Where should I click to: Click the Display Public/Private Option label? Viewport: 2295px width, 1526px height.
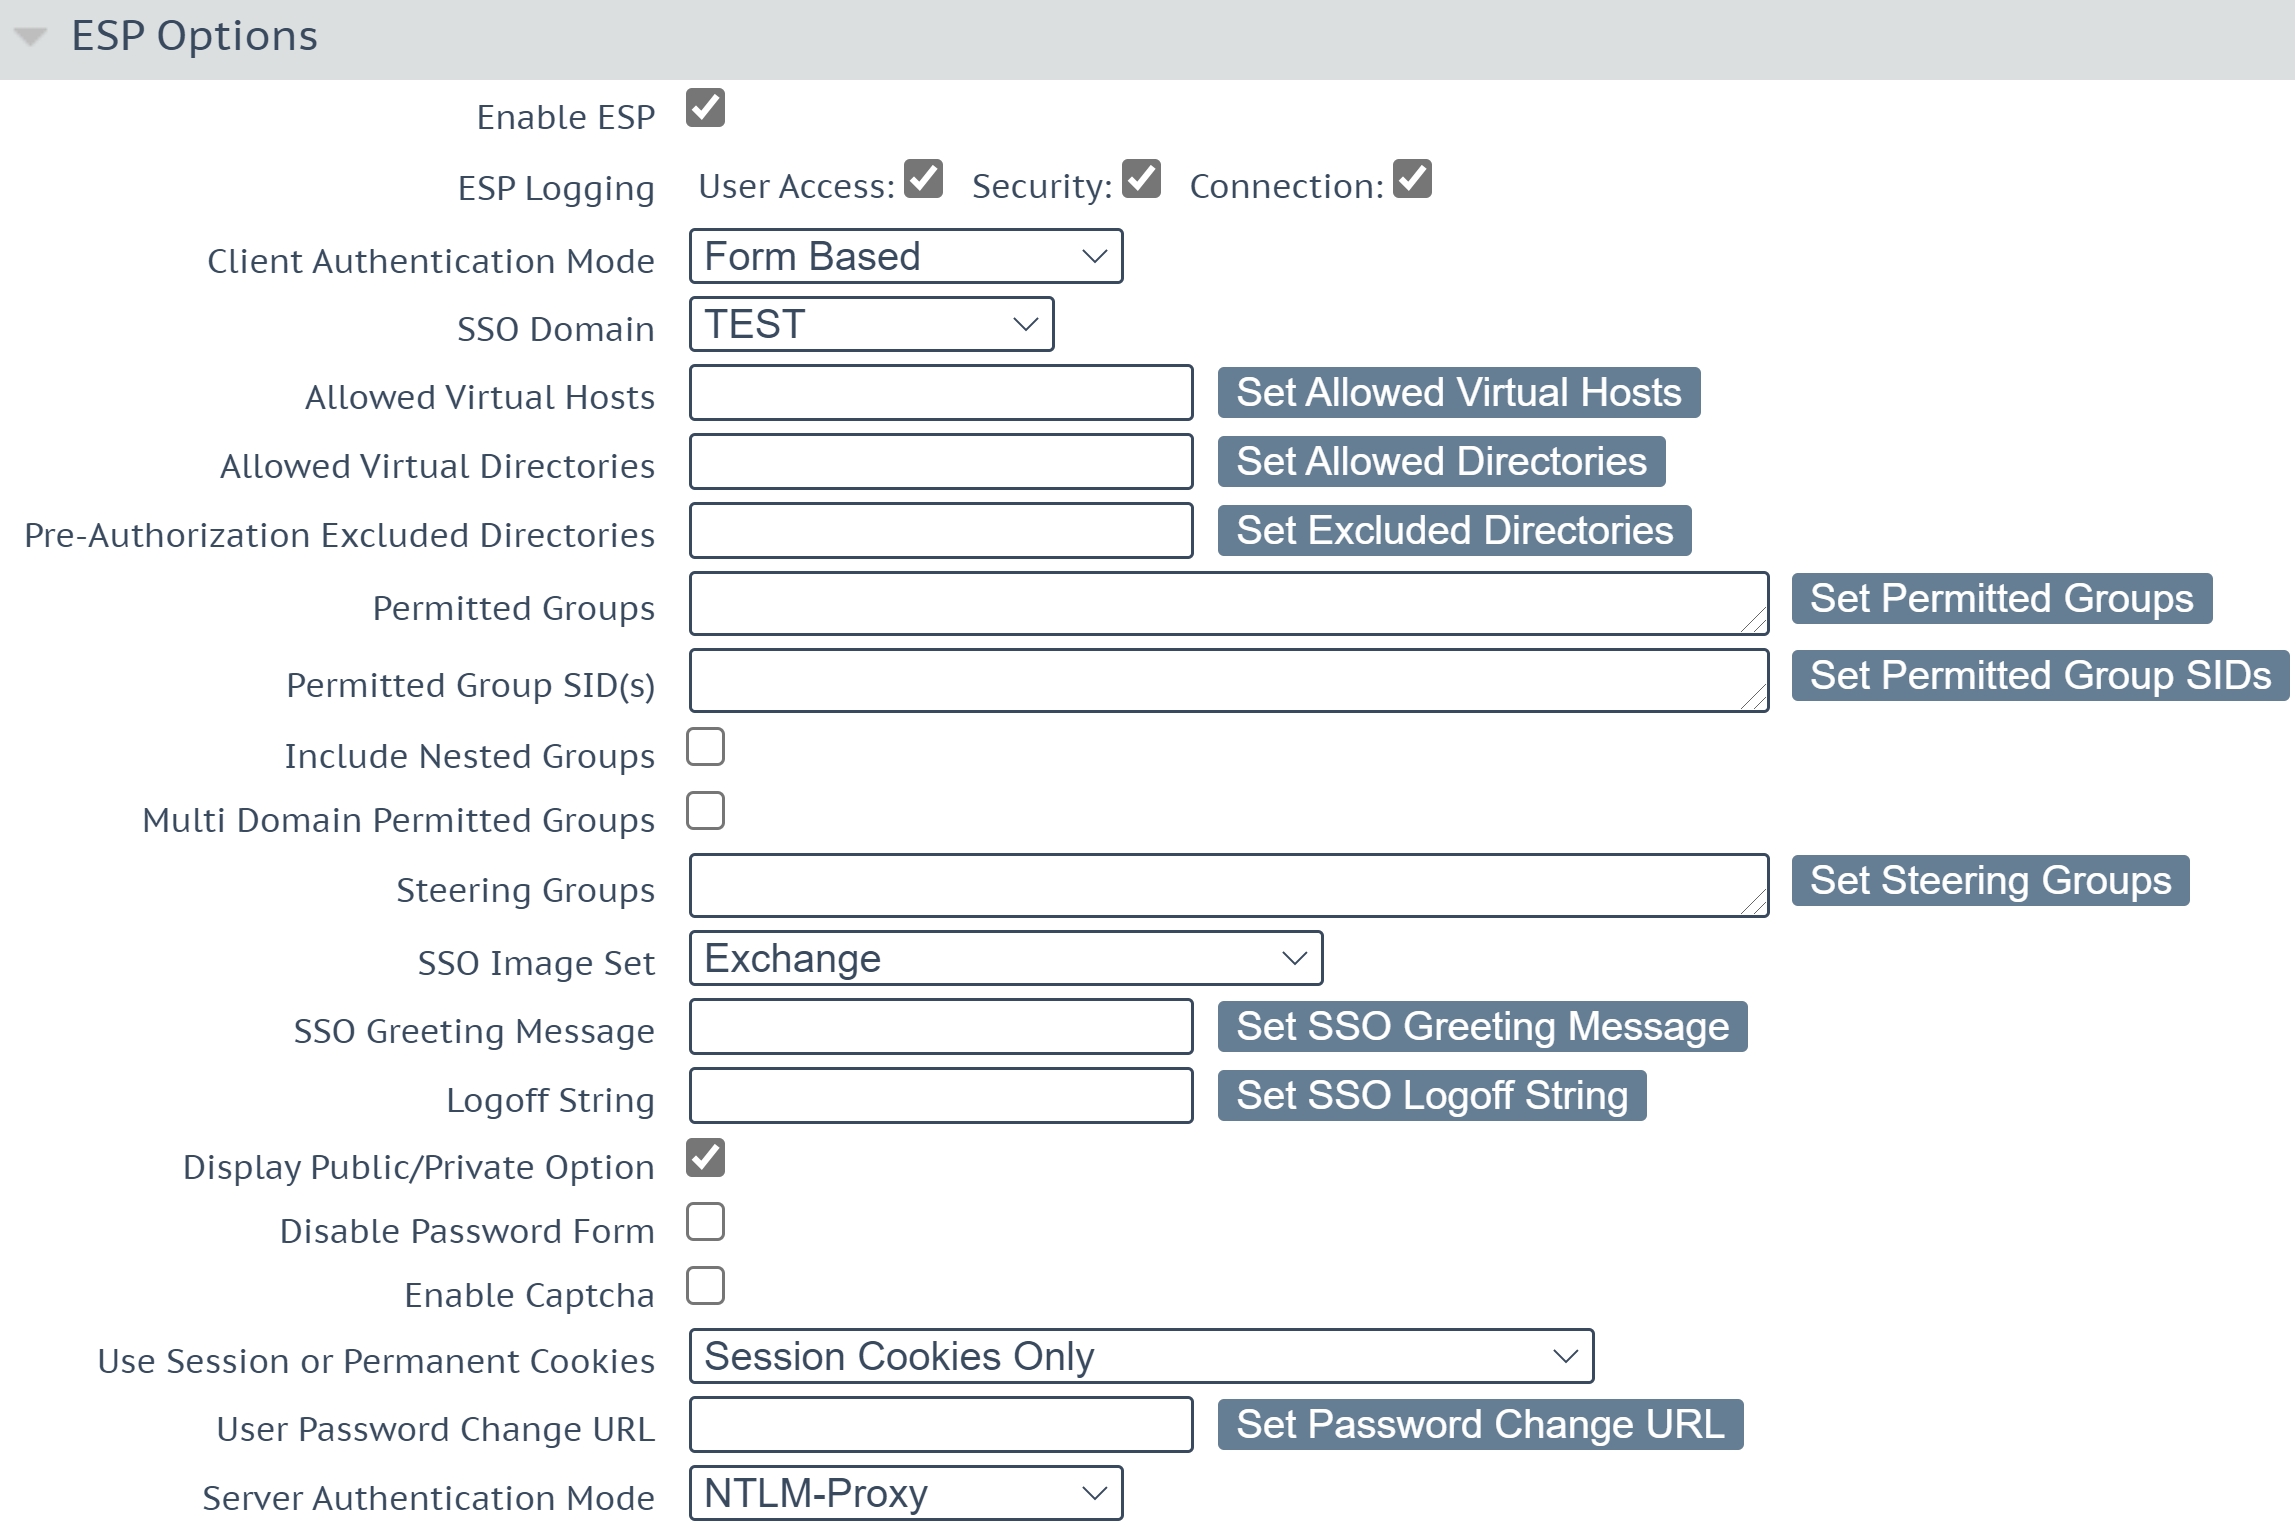[419, 1168]
